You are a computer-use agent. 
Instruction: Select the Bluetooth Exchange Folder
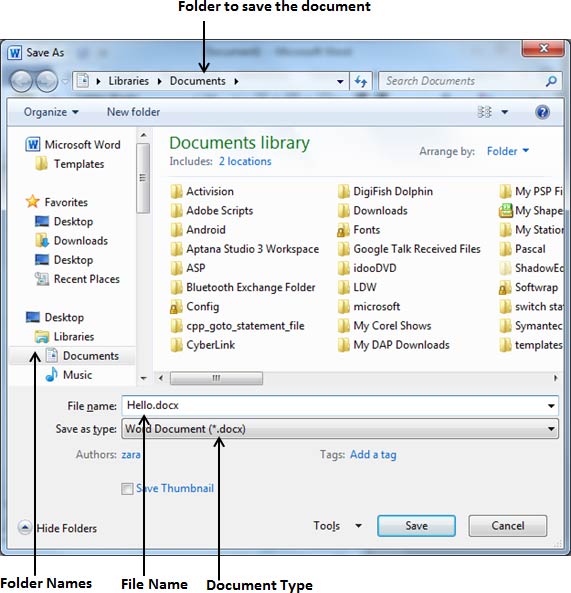pyautogui.click(x=243, y=287)
